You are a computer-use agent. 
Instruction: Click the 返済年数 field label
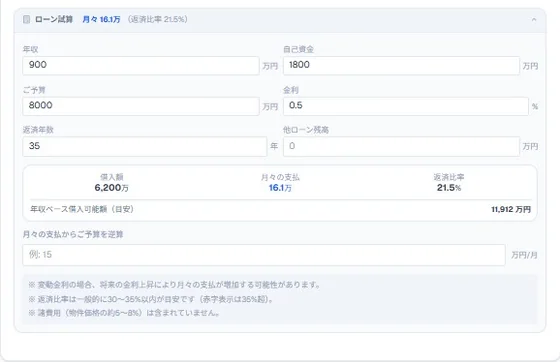(x=38, y=130)
